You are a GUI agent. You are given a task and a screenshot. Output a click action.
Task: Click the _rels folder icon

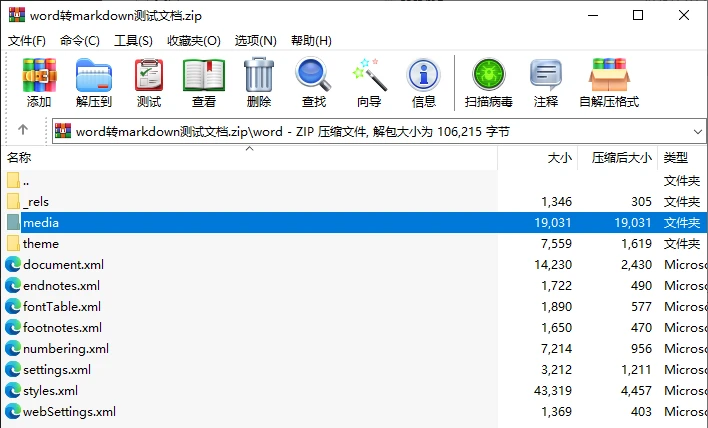point(13,201)
